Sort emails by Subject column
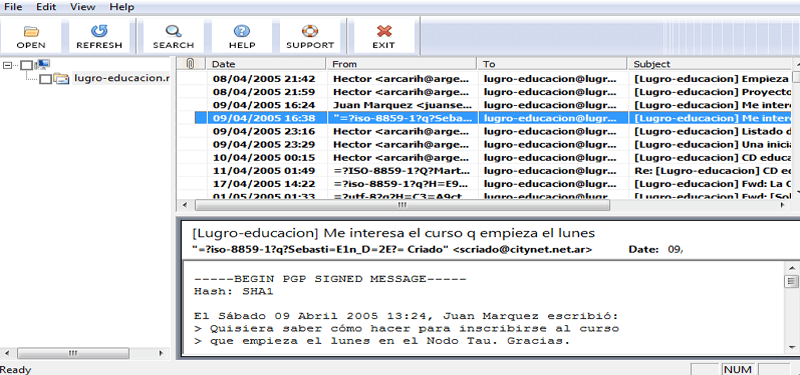The width and height of the screenshot is (800, 375). (x=710, y=64)
